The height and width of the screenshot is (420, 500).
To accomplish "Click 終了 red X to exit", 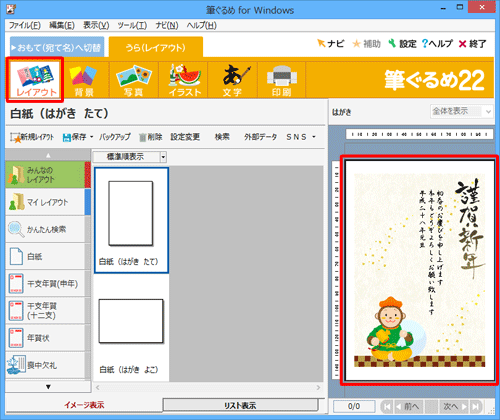I will coord(462,44).
